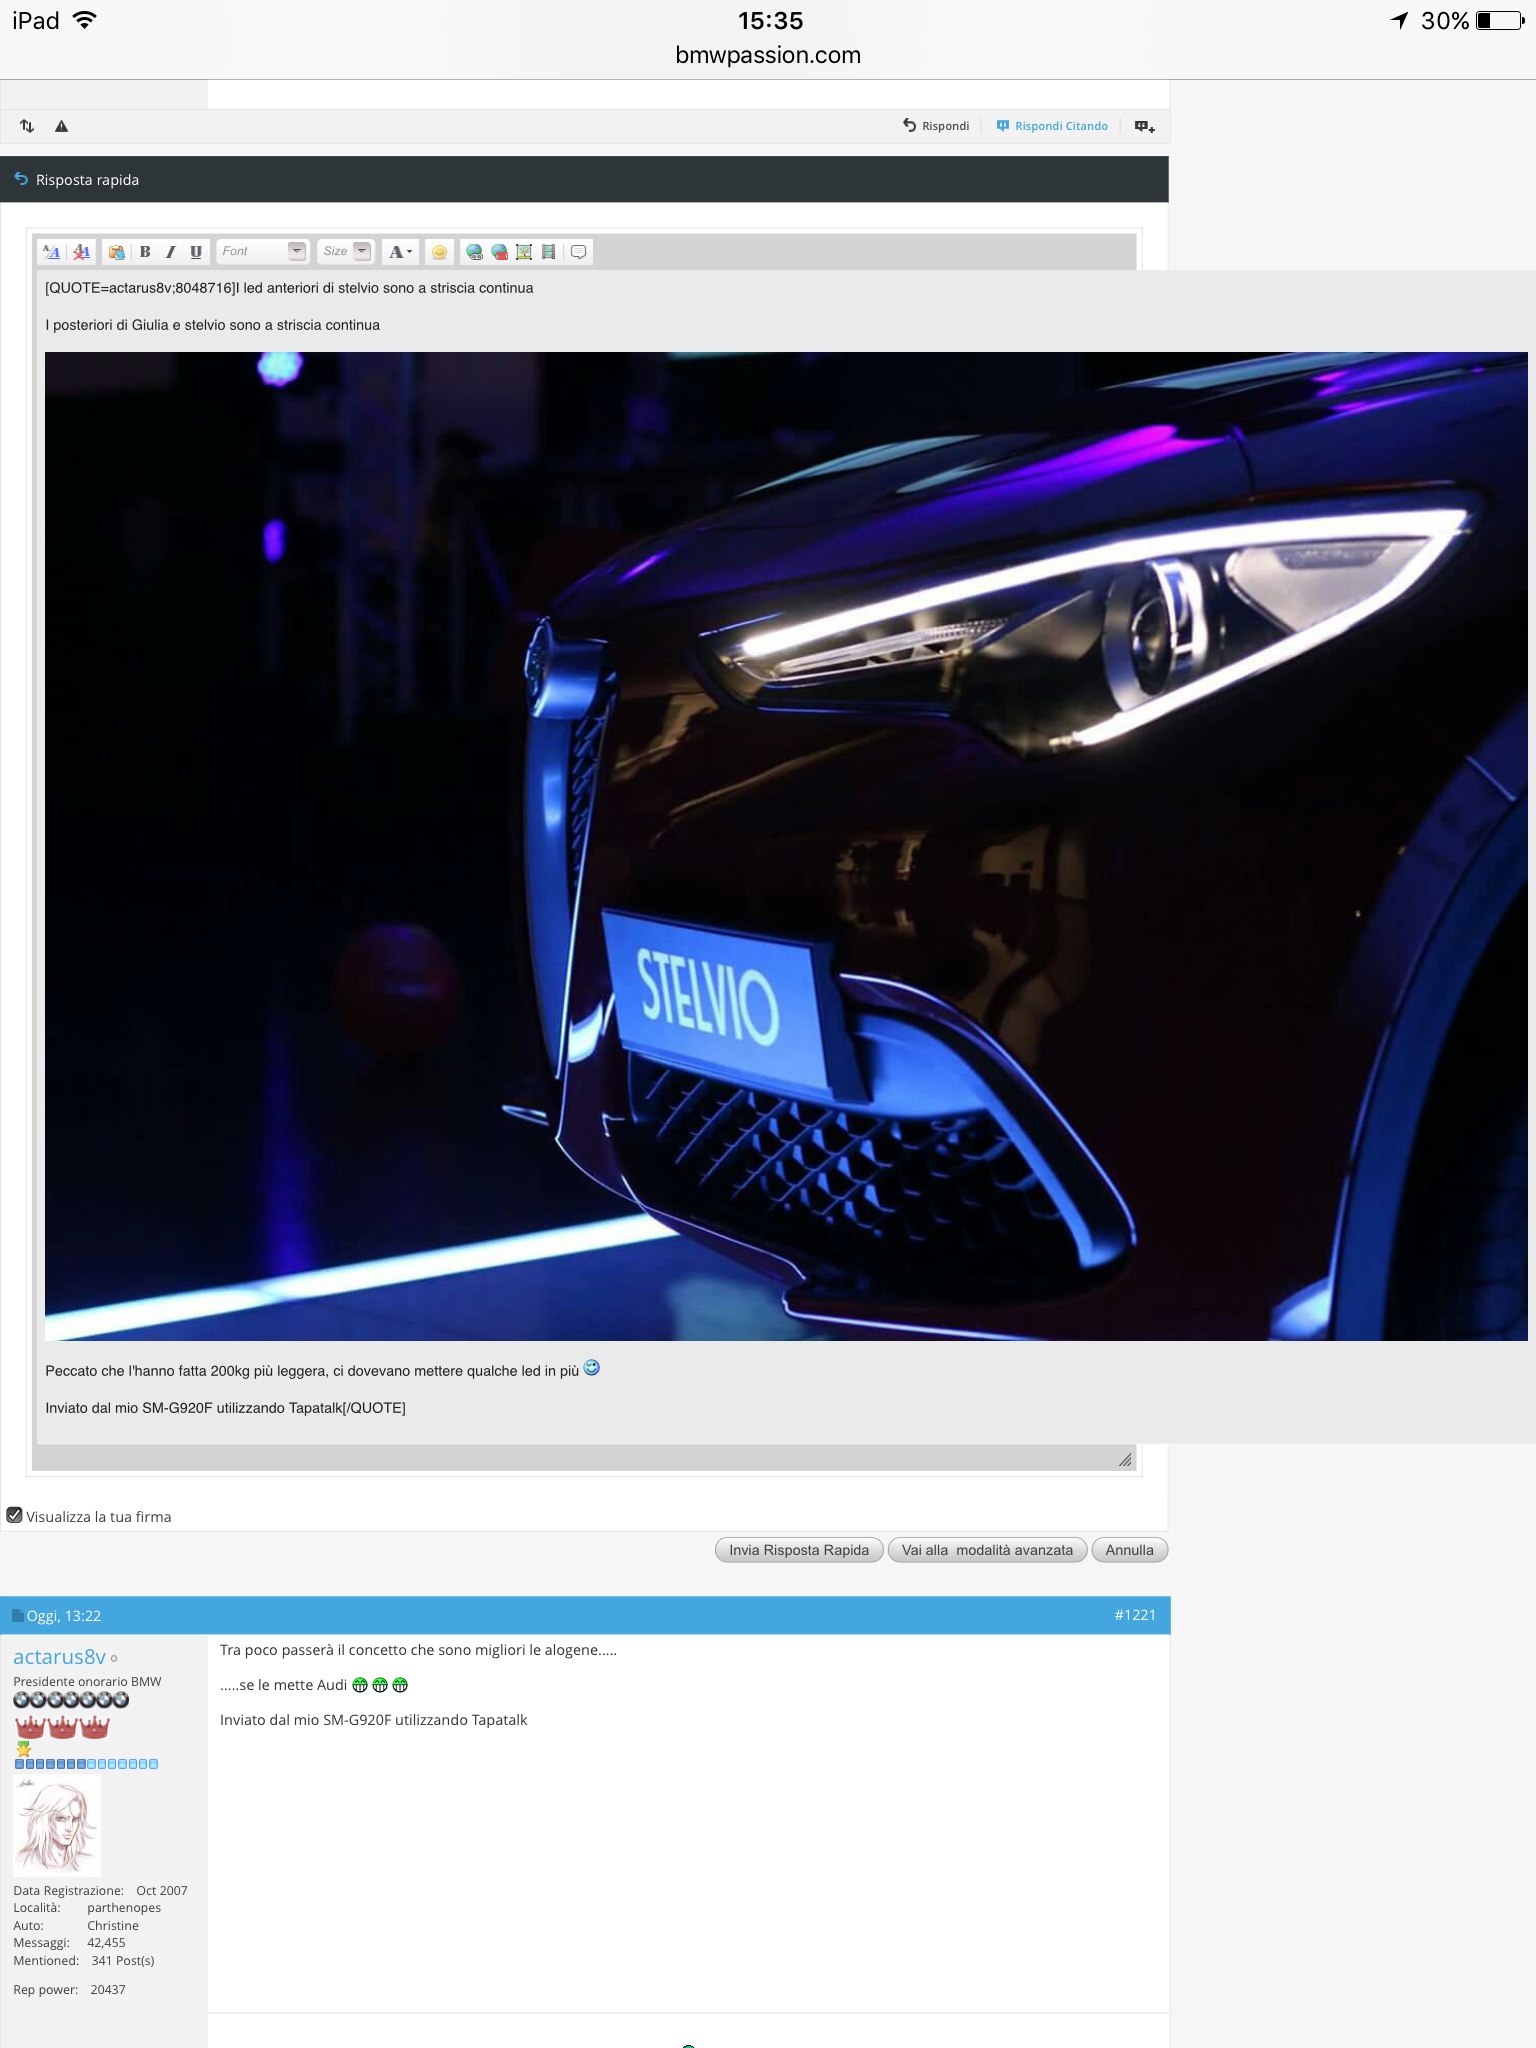Image resolution: width=1536 pixels, height=2048 pixels.
Task: Toggle italic formatting in editor toolbar
Action: point(170,252)
